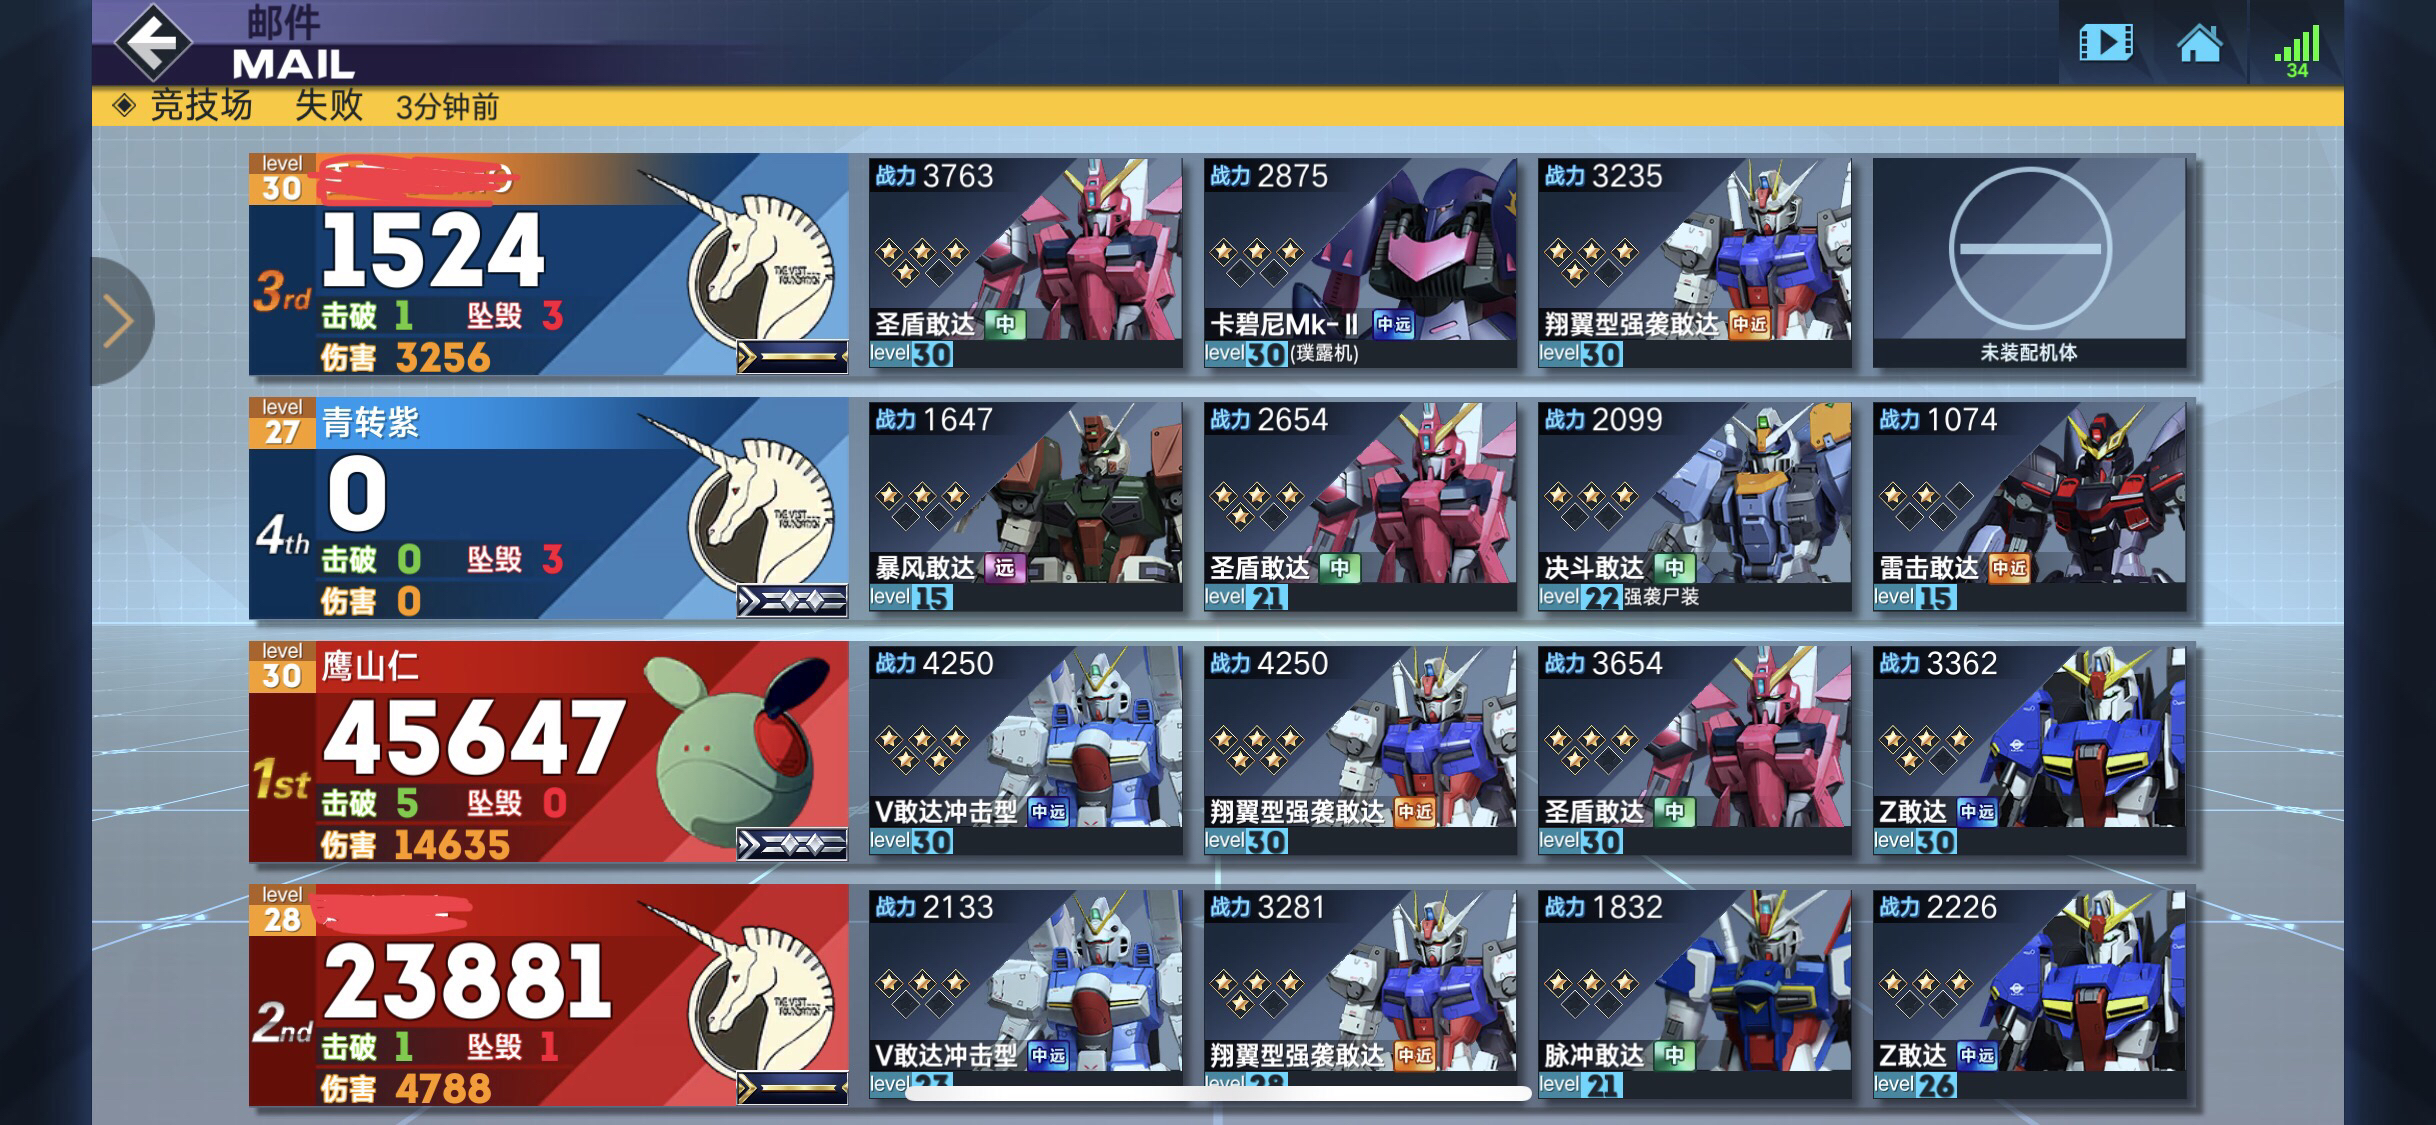The width and height of the screenshot is (2436, 1125).
Task: Select the empty 未装配机体 slot
Action: click(x=2029, y=263)
